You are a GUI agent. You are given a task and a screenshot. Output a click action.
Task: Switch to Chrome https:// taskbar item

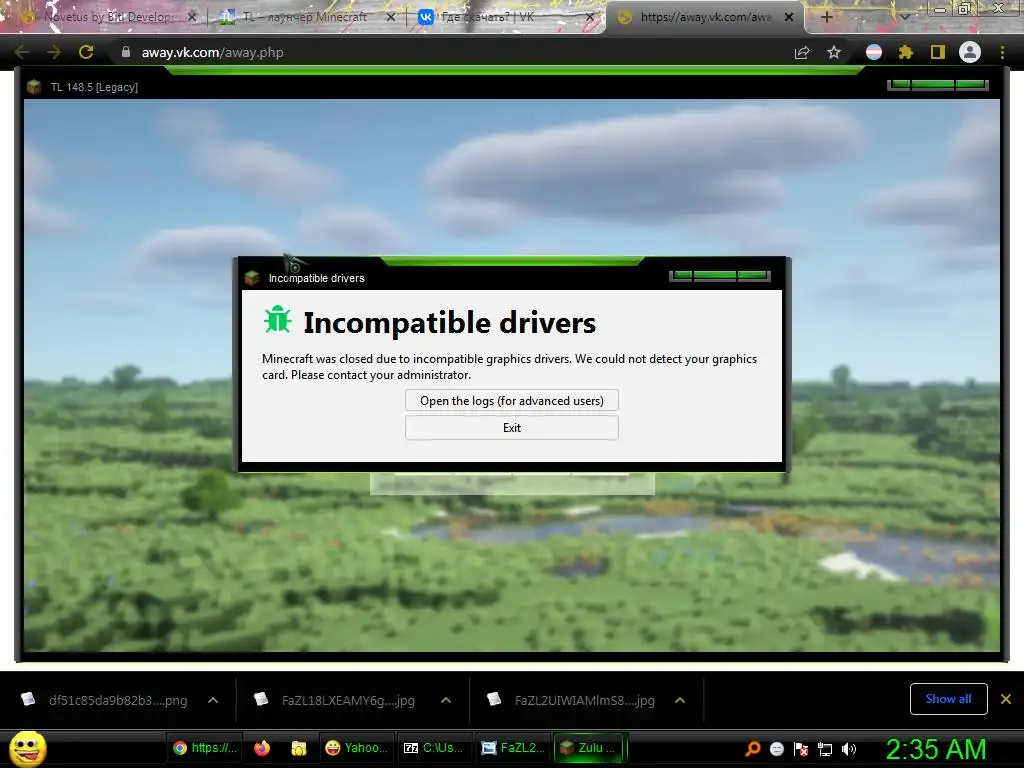pos(204,748)
